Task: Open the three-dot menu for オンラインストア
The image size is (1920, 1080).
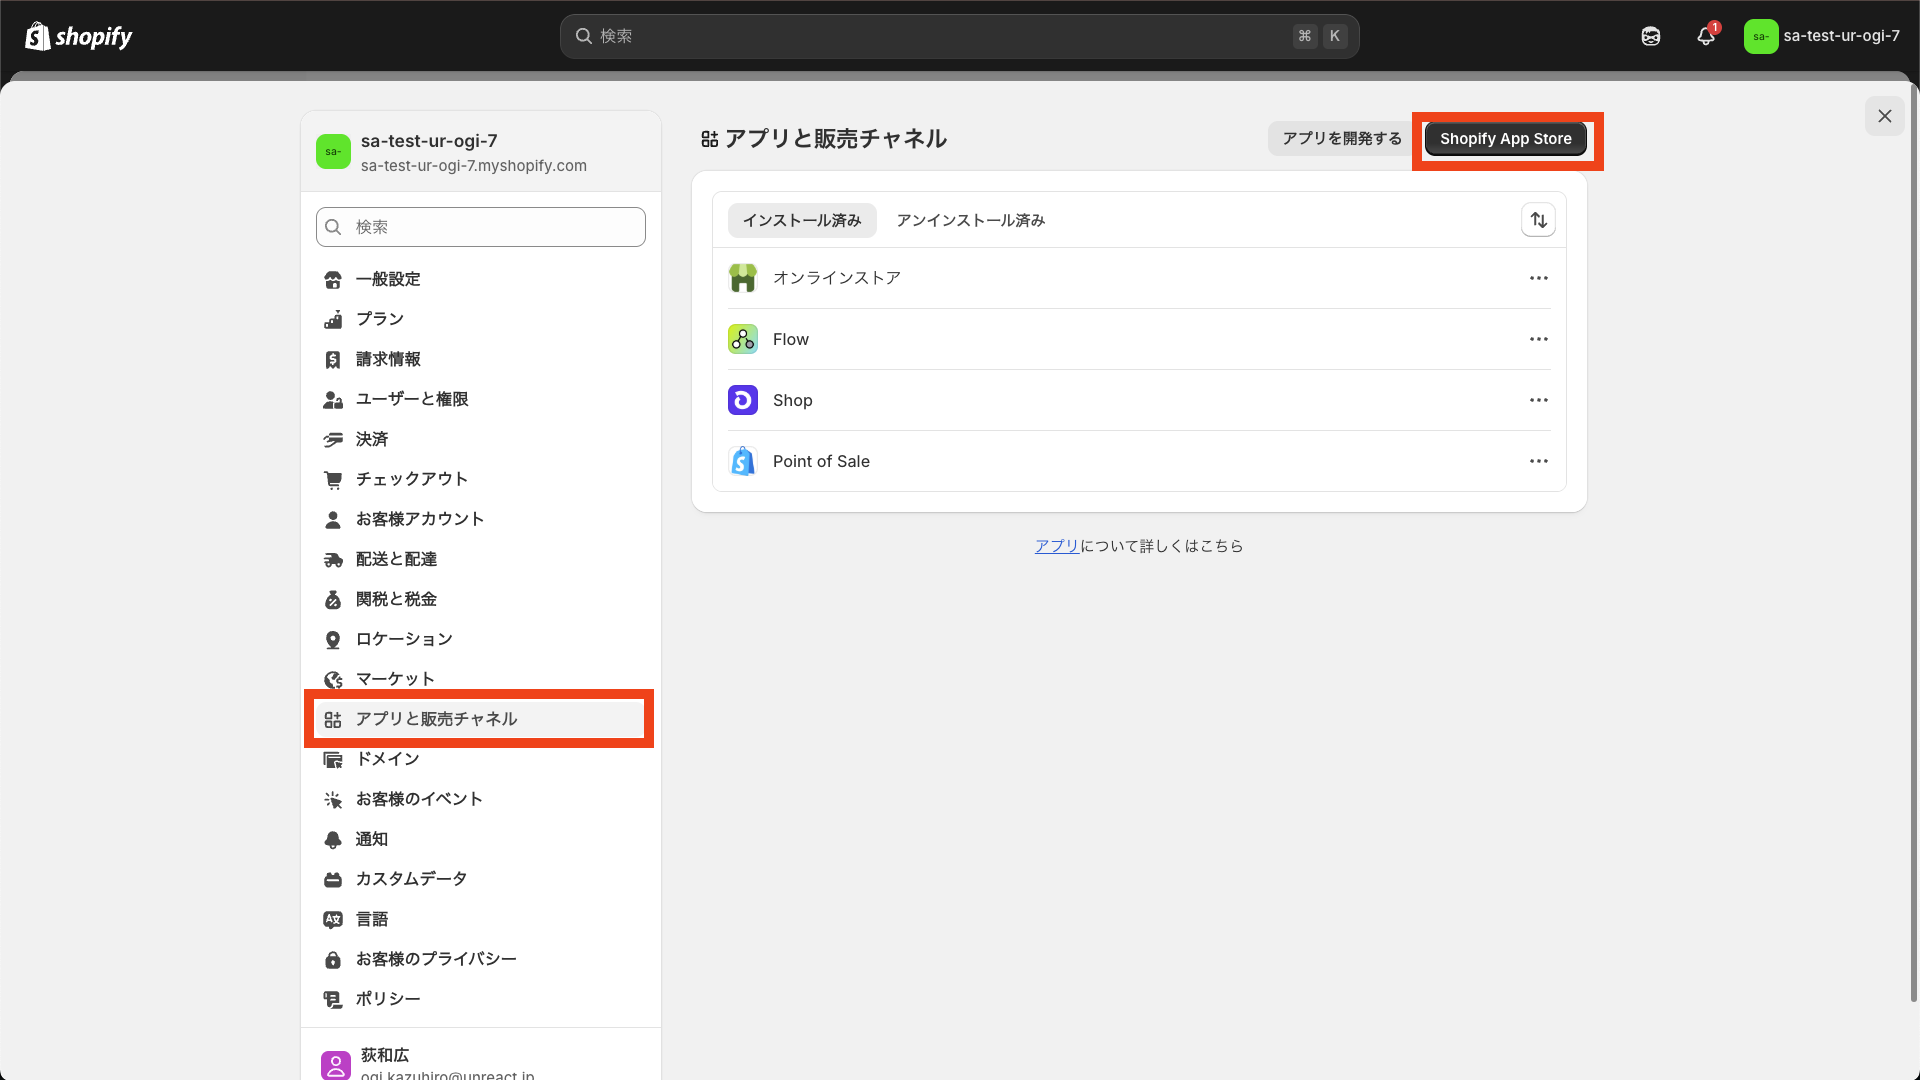Action: click(x=1538, y=278)
